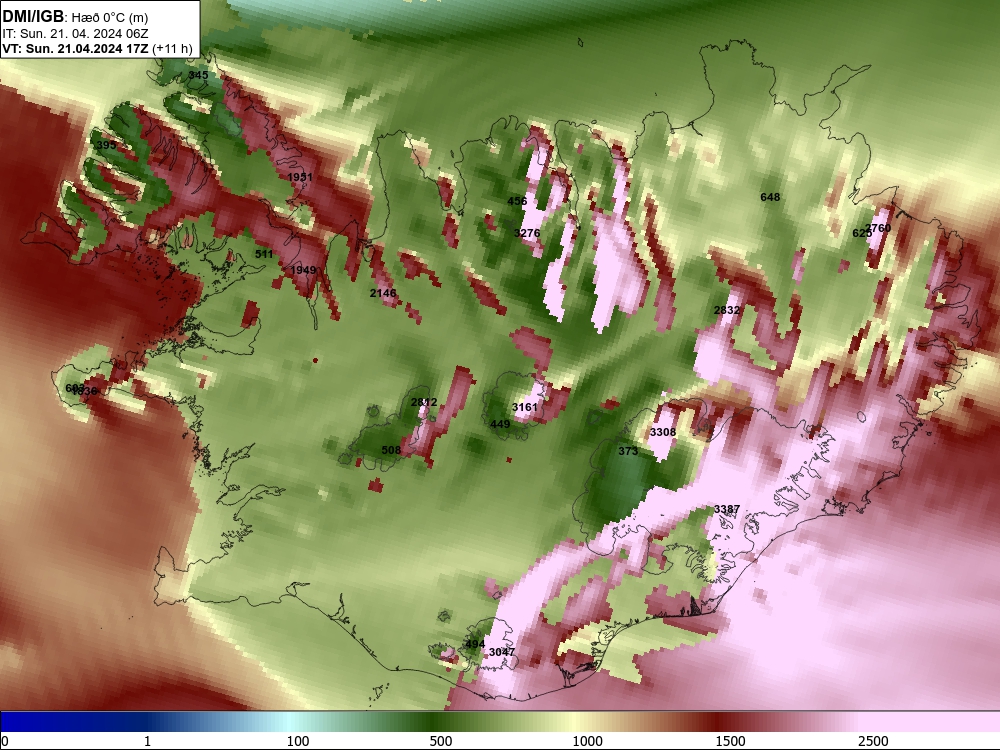Click the 100 value on the color scale
Screen dimensions: 1000x750
click(298, 741)
